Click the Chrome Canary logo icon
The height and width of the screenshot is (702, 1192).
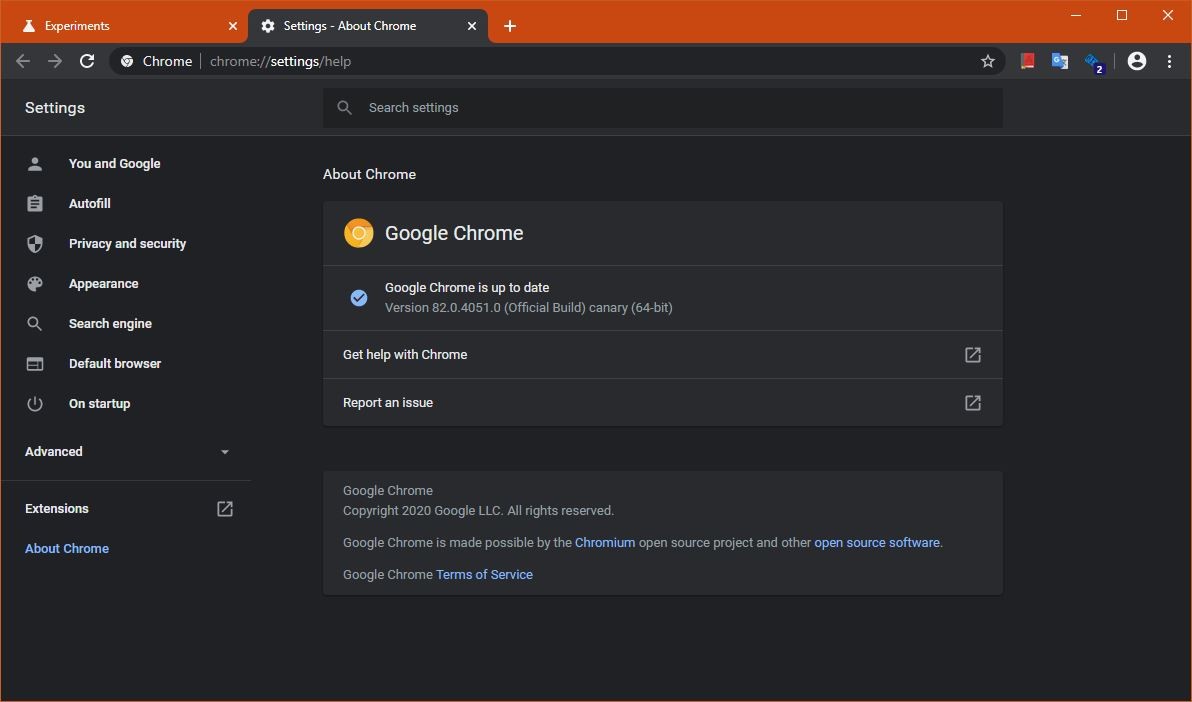pyautogui.click(x=359, y=233)
